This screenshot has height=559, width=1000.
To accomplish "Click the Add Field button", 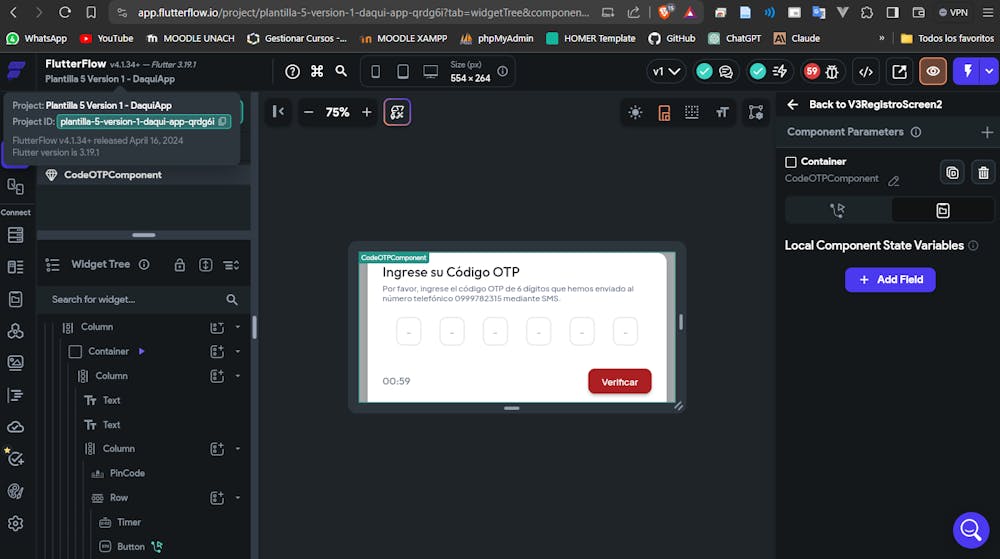I will point(890,280).
